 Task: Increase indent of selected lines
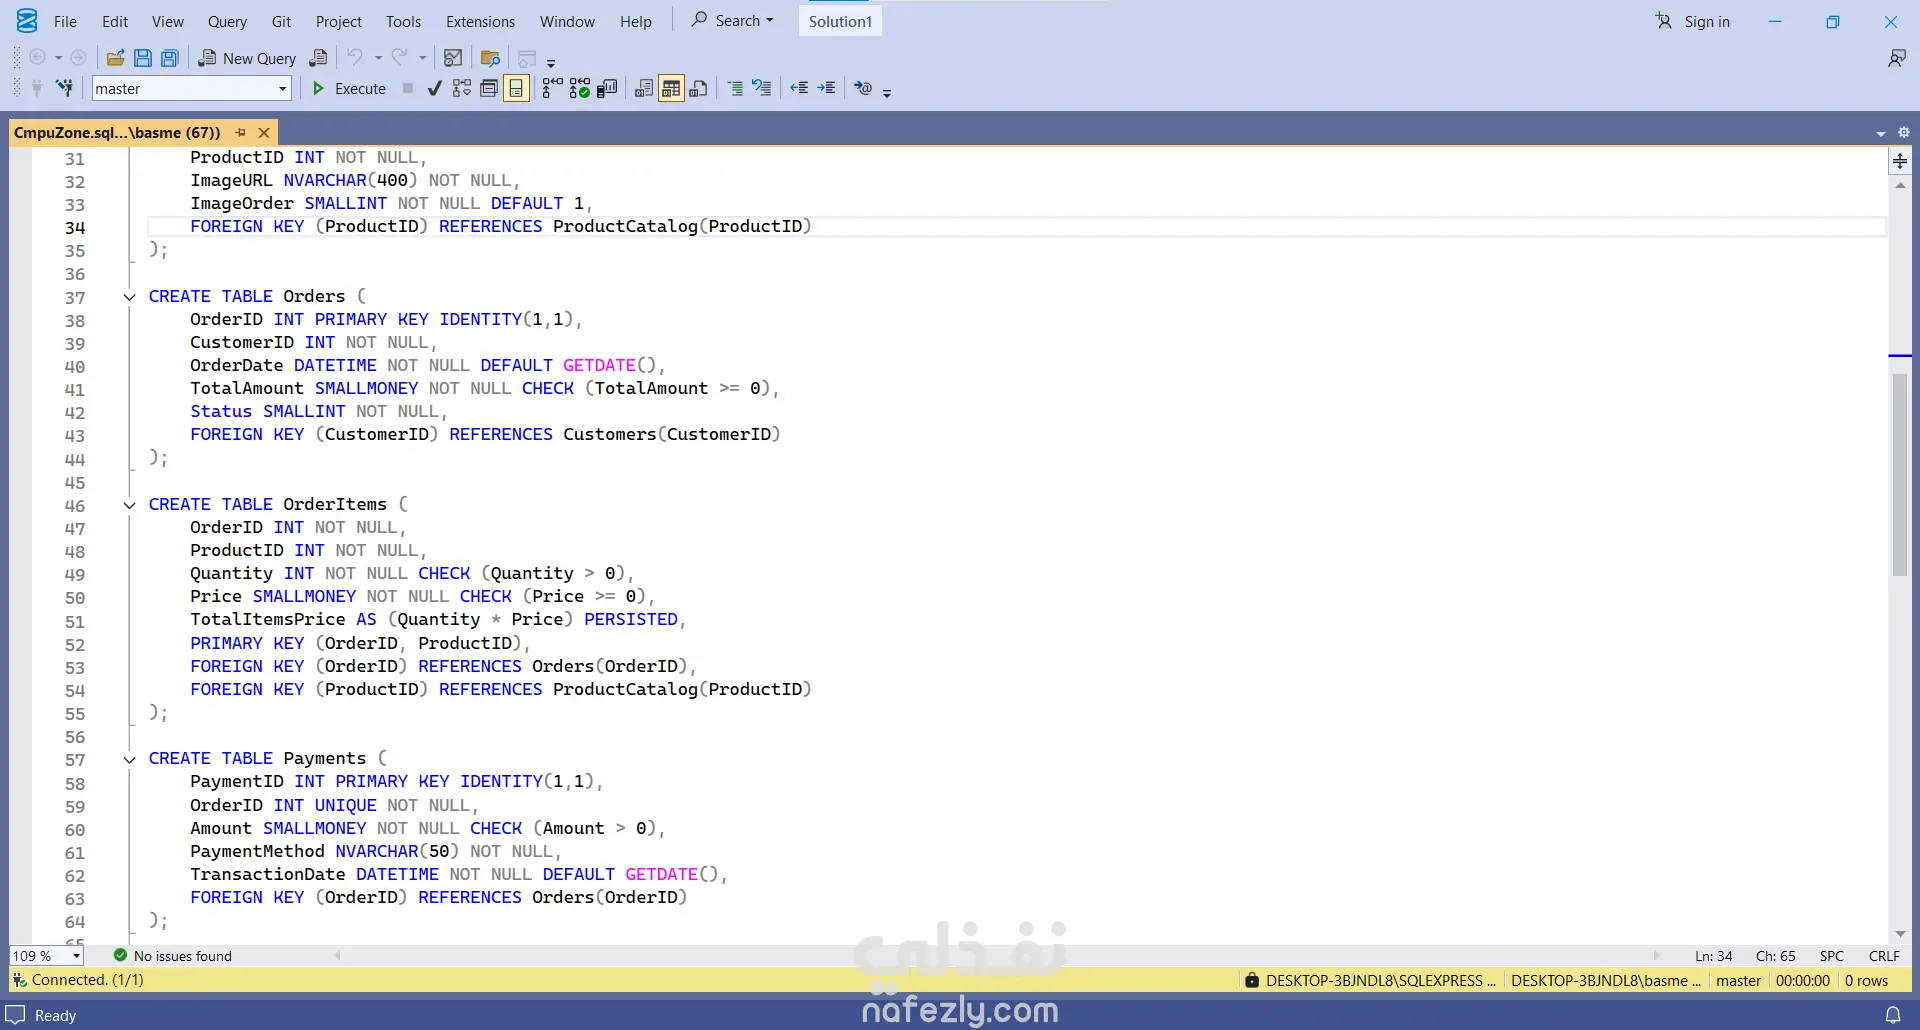point(826,89)
